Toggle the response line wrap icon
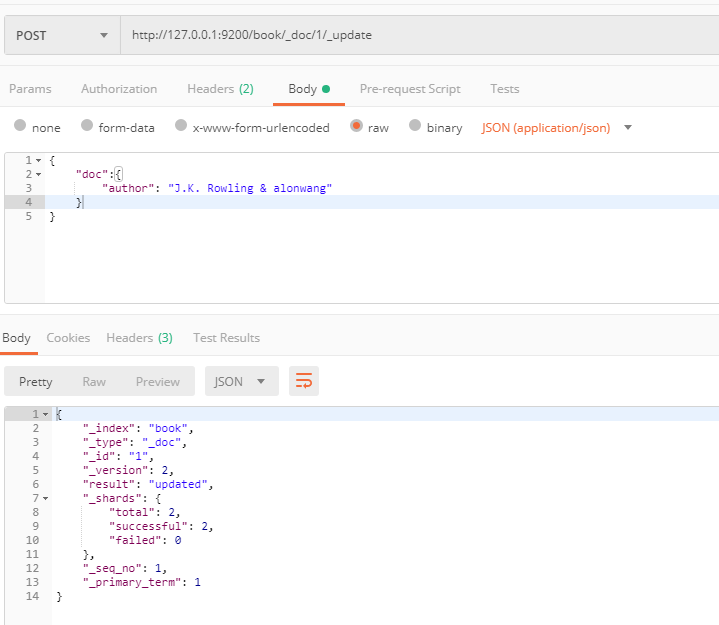 304,381
